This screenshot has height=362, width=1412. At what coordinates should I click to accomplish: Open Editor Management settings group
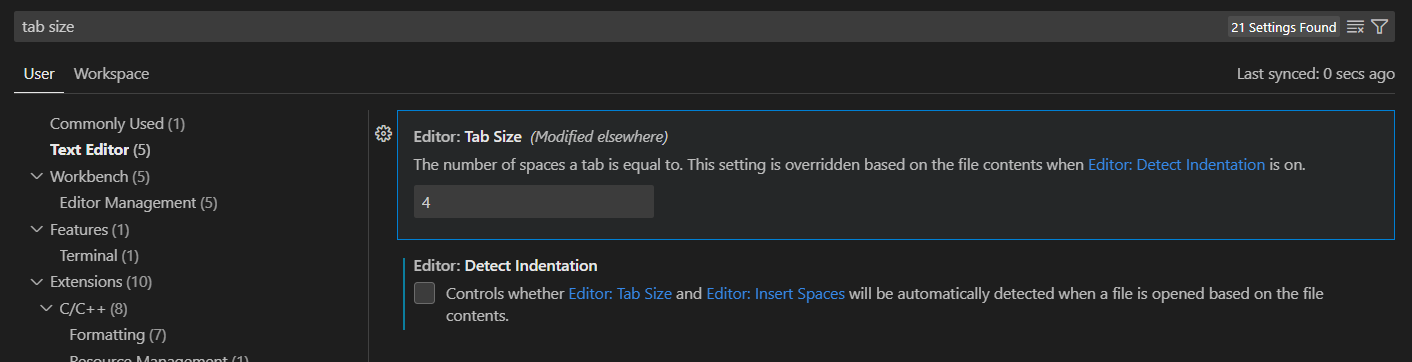click(x=139, y=203)
